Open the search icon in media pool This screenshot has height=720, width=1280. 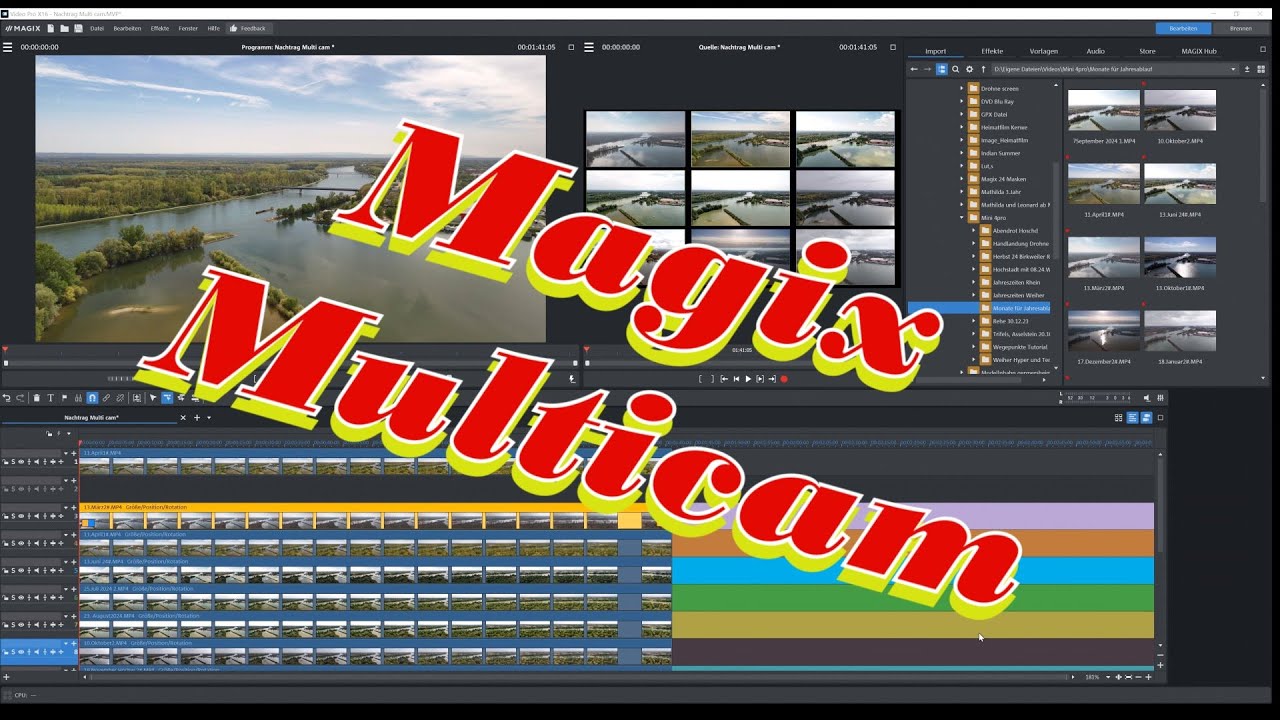[x=955, y=69]
